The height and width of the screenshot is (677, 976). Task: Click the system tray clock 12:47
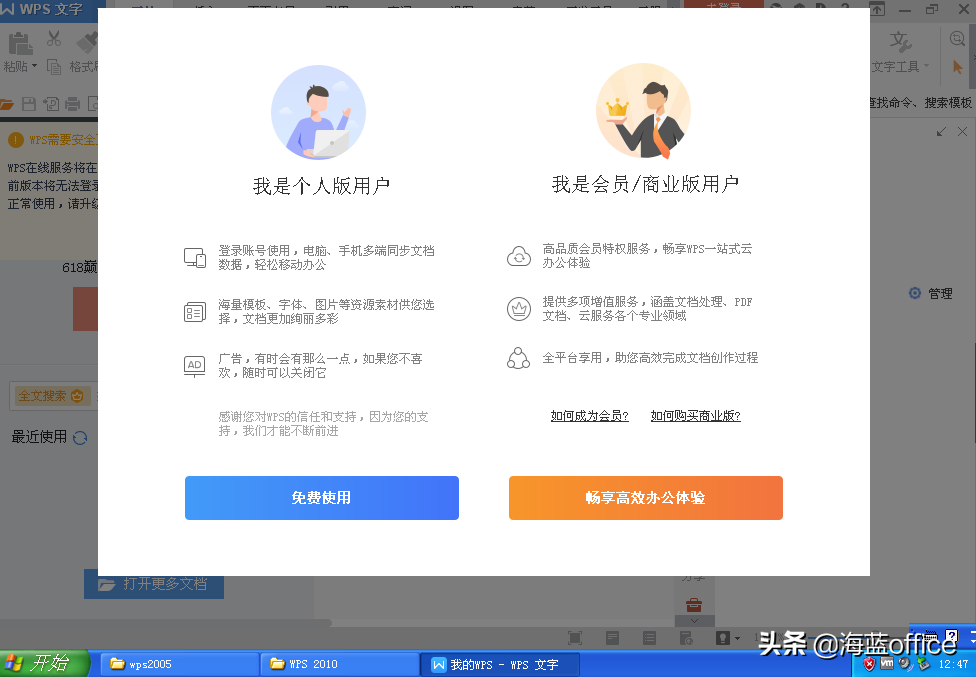953,665
